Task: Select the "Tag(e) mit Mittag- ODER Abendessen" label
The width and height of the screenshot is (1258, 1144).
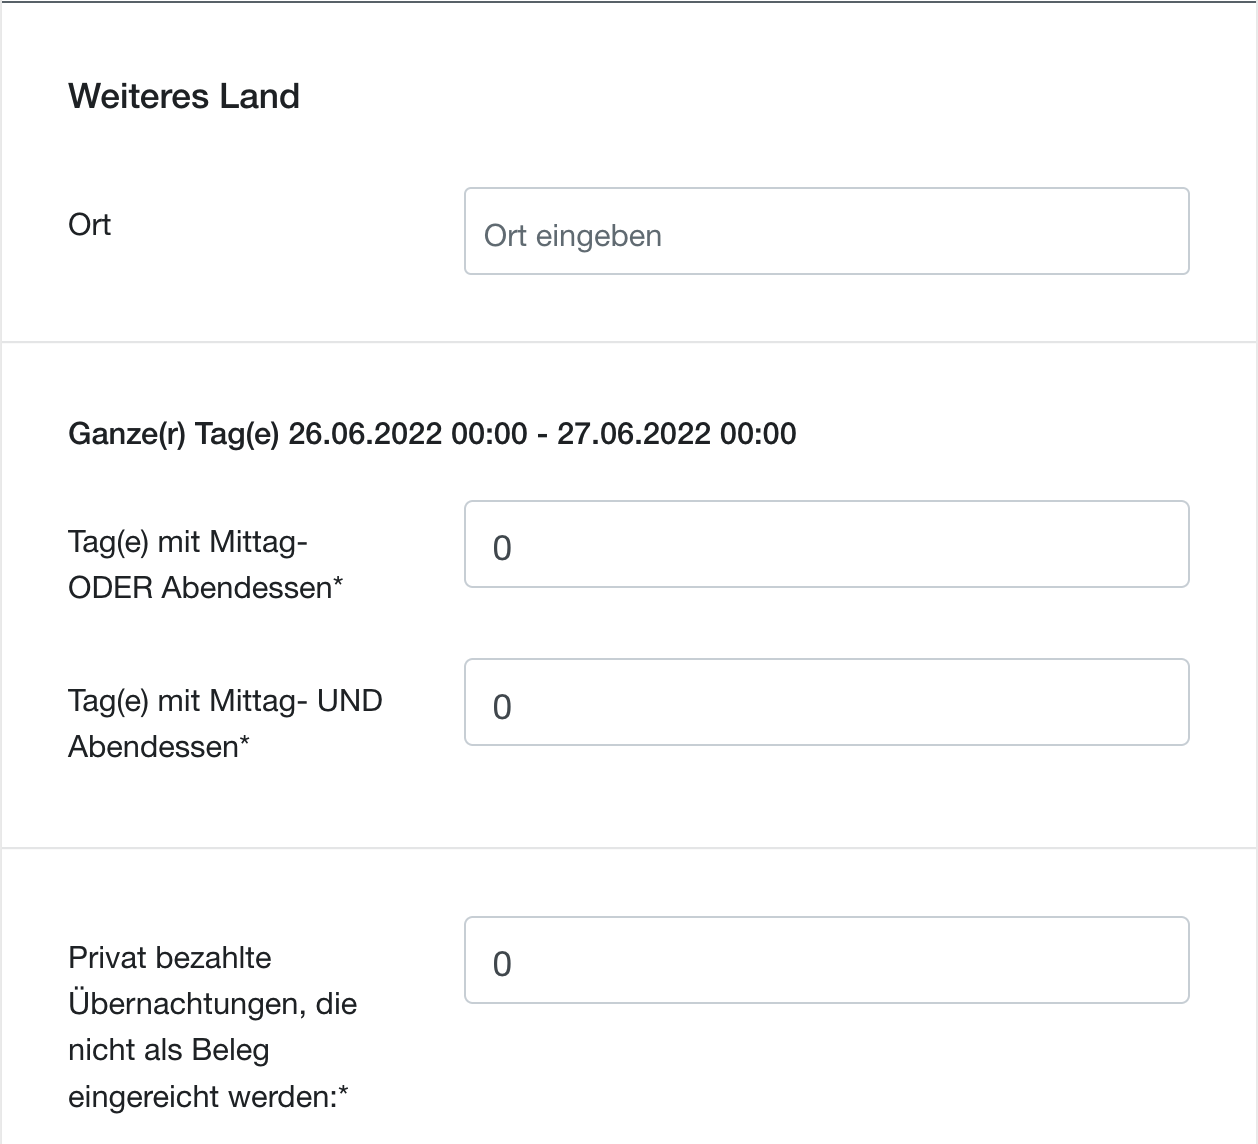Action: tap(205, 565)
